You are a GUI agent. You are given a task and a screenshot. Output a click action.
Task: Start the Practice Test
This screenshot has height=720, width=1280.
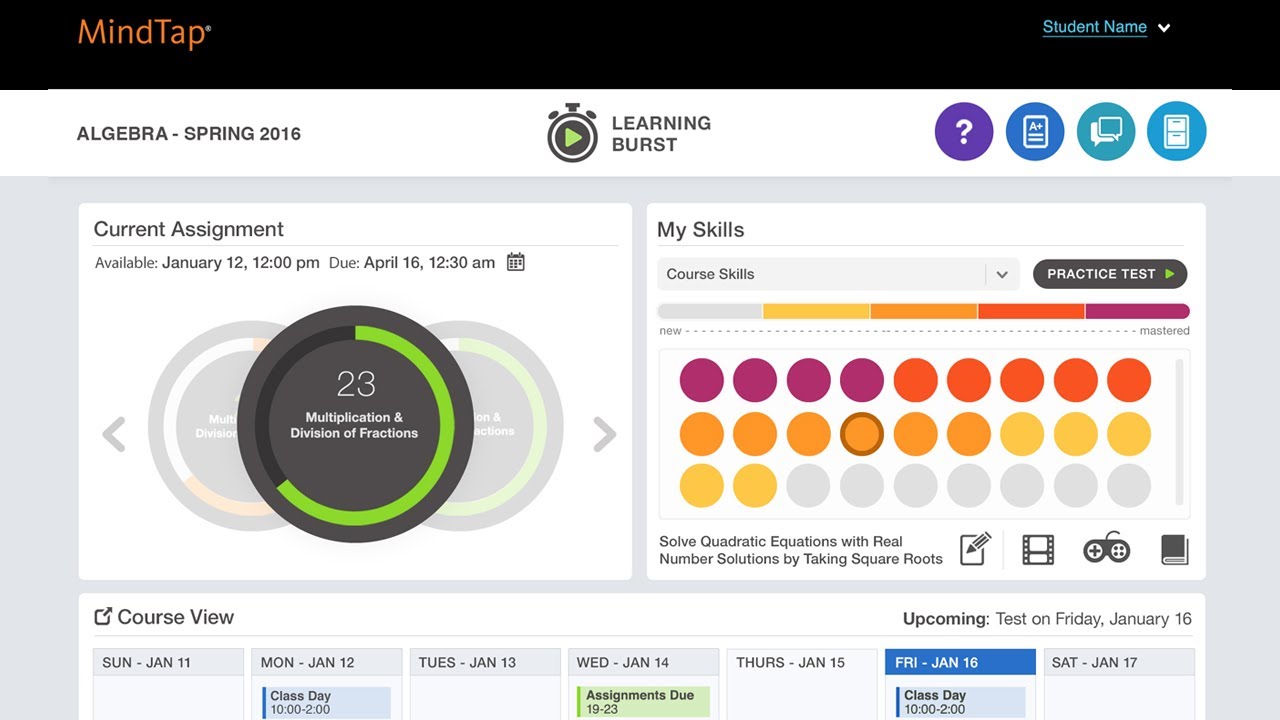pos(1110,274)
